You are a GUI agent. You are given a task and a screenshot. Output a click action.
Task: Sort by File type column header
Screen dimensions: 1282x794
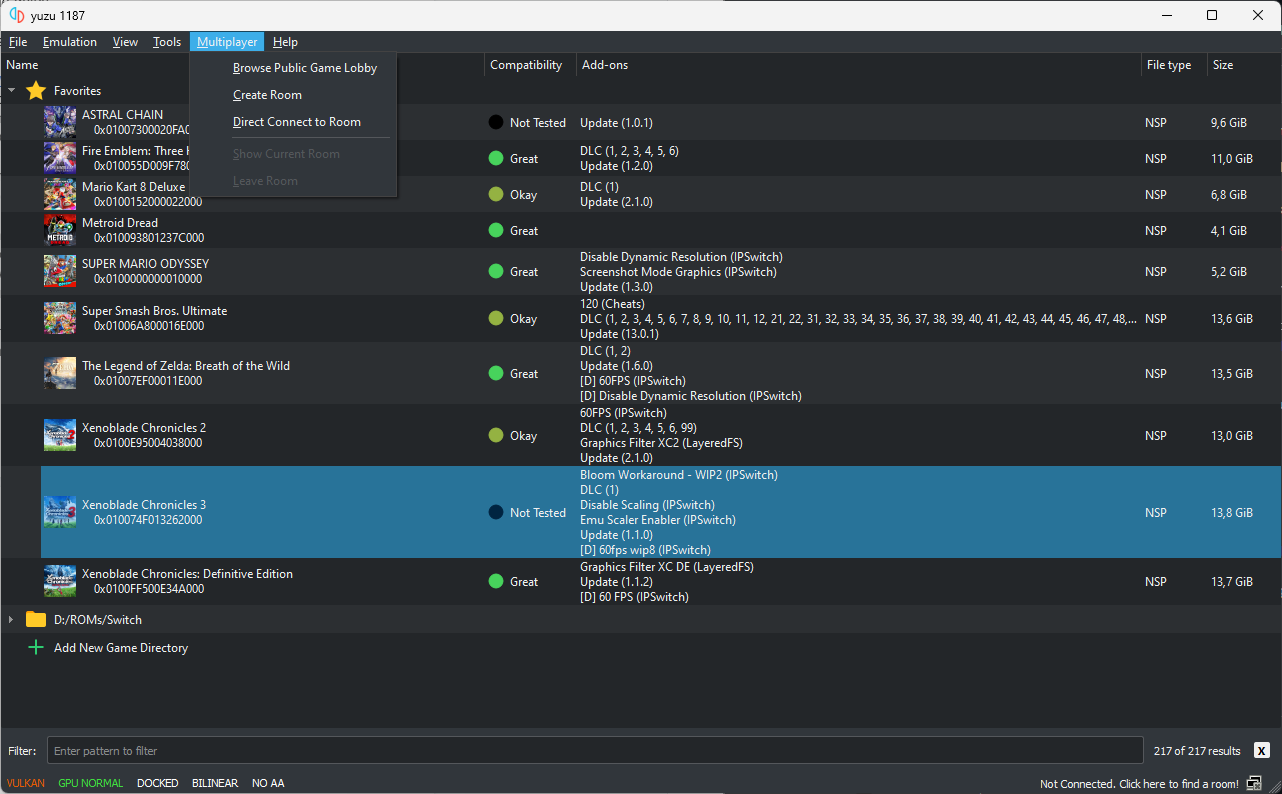click(1174, 65)
